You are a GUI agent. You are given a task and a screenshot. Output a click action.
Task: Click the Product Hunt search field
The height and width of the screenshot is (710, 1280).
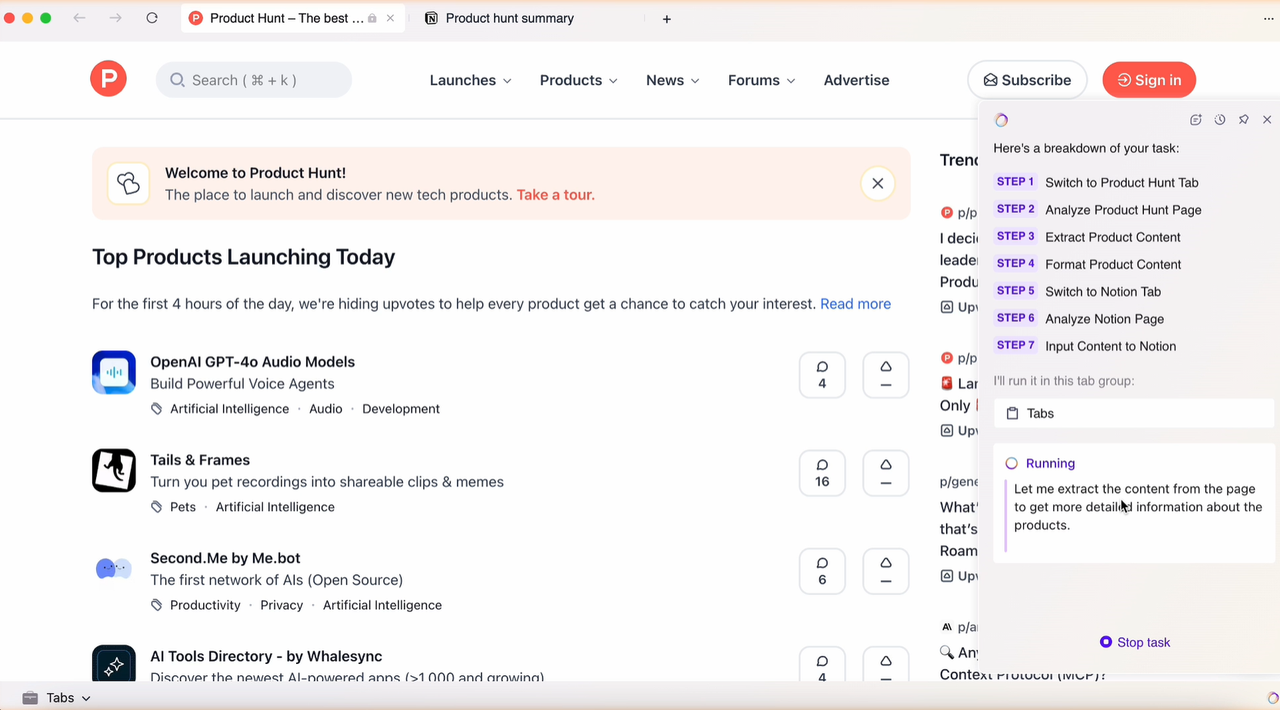[x=254, y=80]
